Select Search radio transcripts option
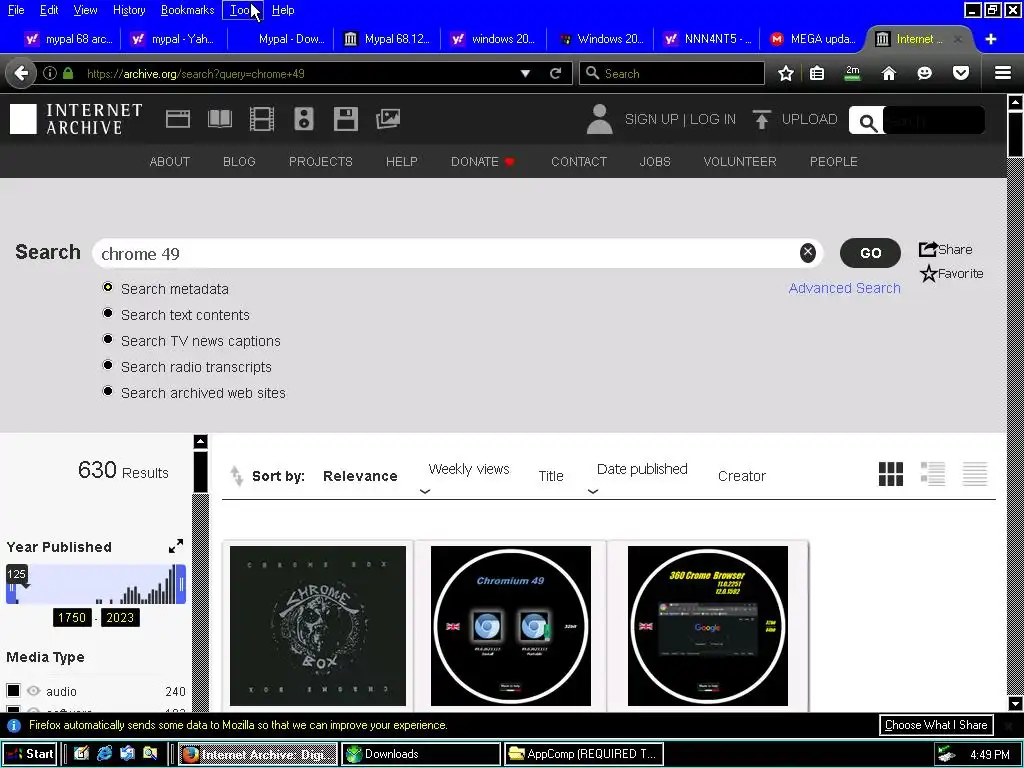This screenshot has width=1024, height=768. point(108,366)
